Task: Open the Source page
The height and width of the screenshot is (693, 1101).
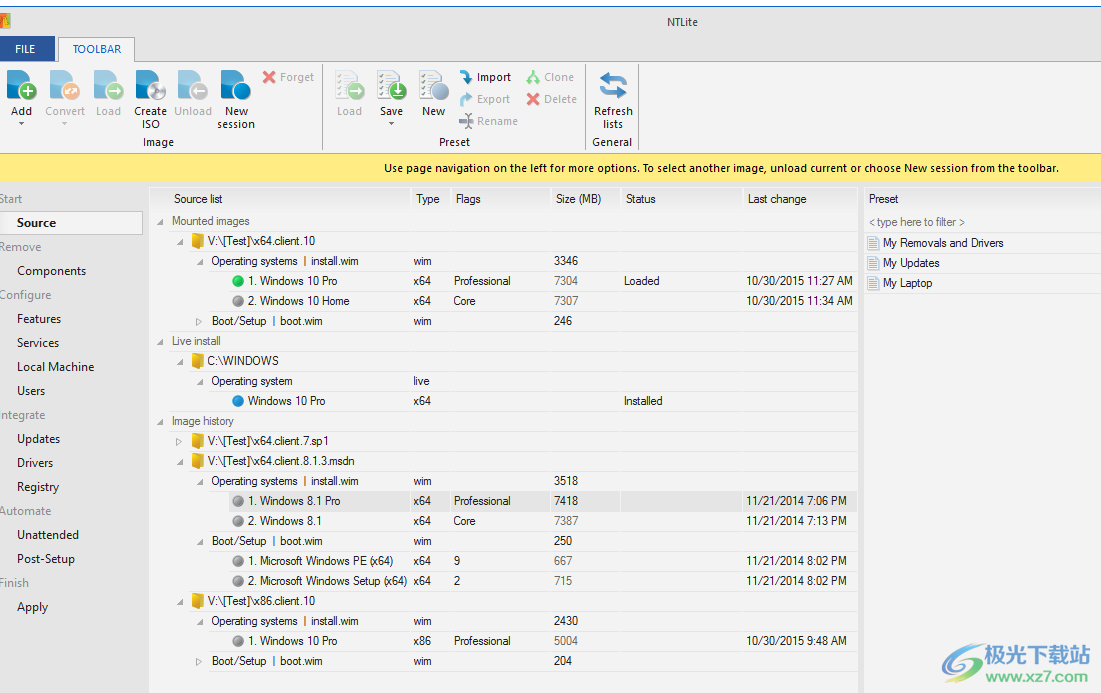Action: tap(71, 223)
